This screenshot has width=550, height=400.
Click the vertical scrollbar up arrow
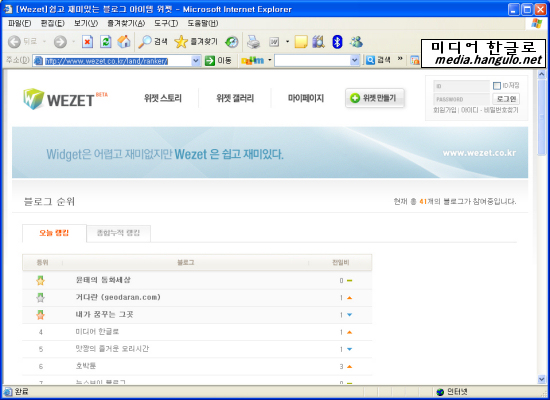[541, 74]
